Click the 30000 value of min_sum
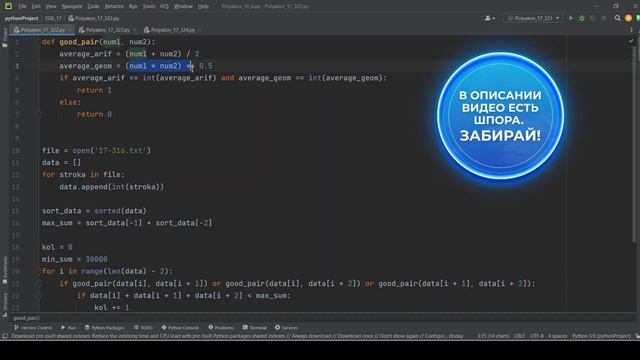This screenshot has width=640, height=360. [x=96, y=259]
